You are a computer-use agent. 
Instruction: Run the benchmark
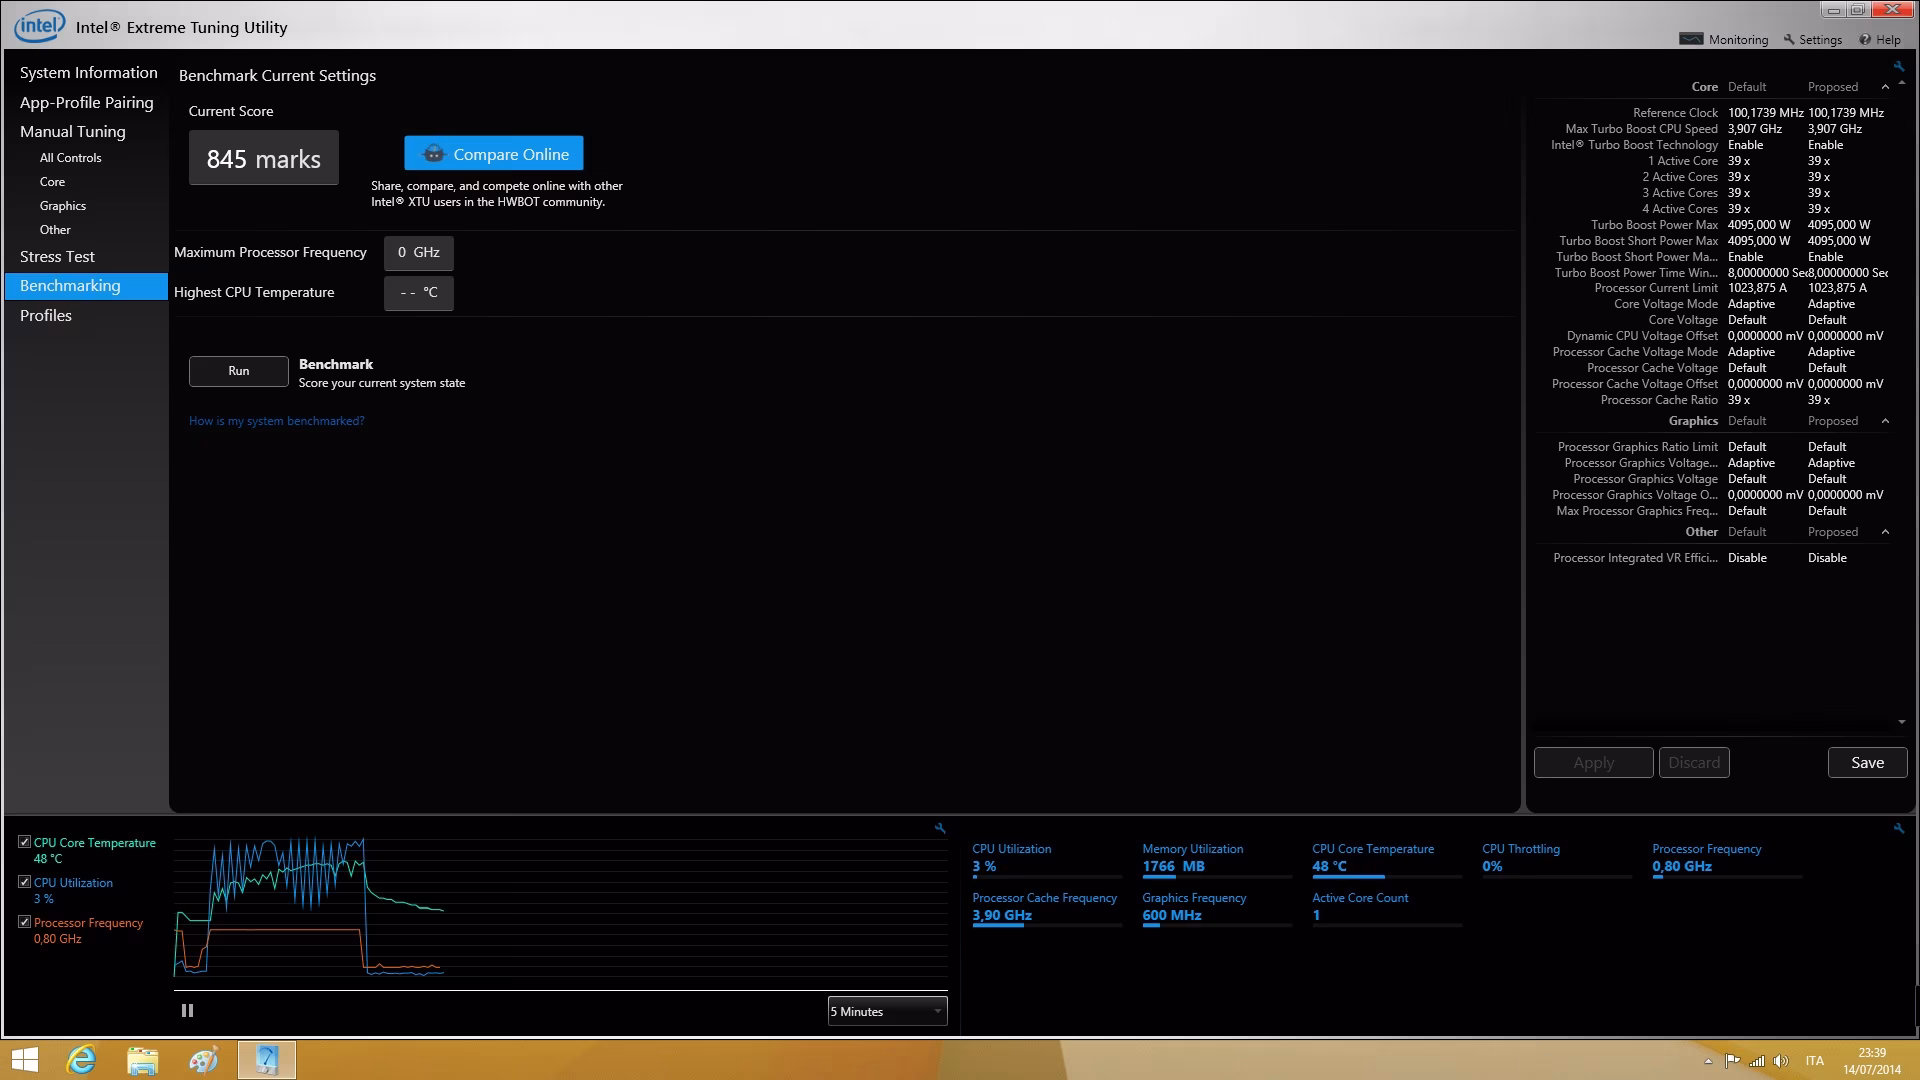(239, 371)
